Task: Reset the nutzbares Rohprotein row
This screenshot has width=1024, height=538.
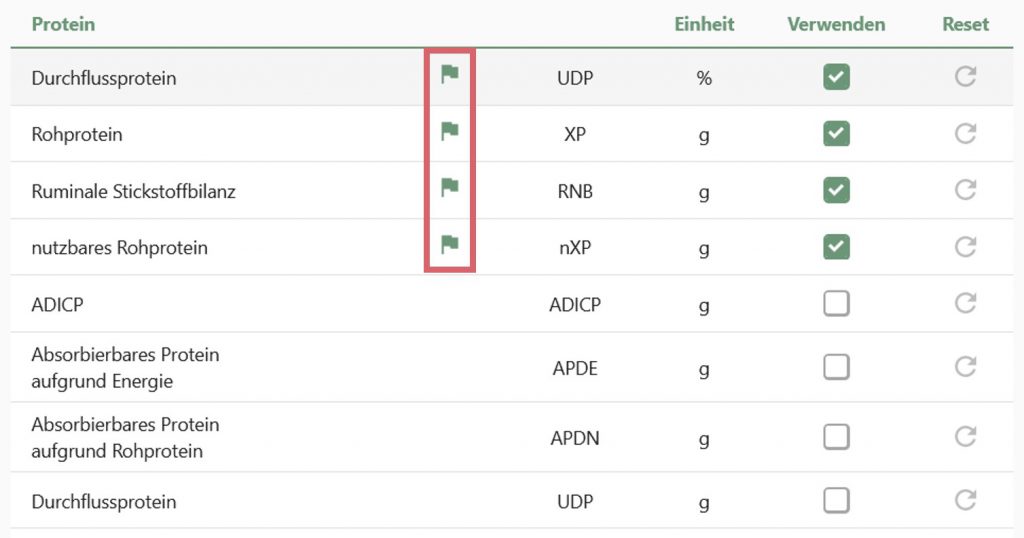Action: click(x=965, y=247)
